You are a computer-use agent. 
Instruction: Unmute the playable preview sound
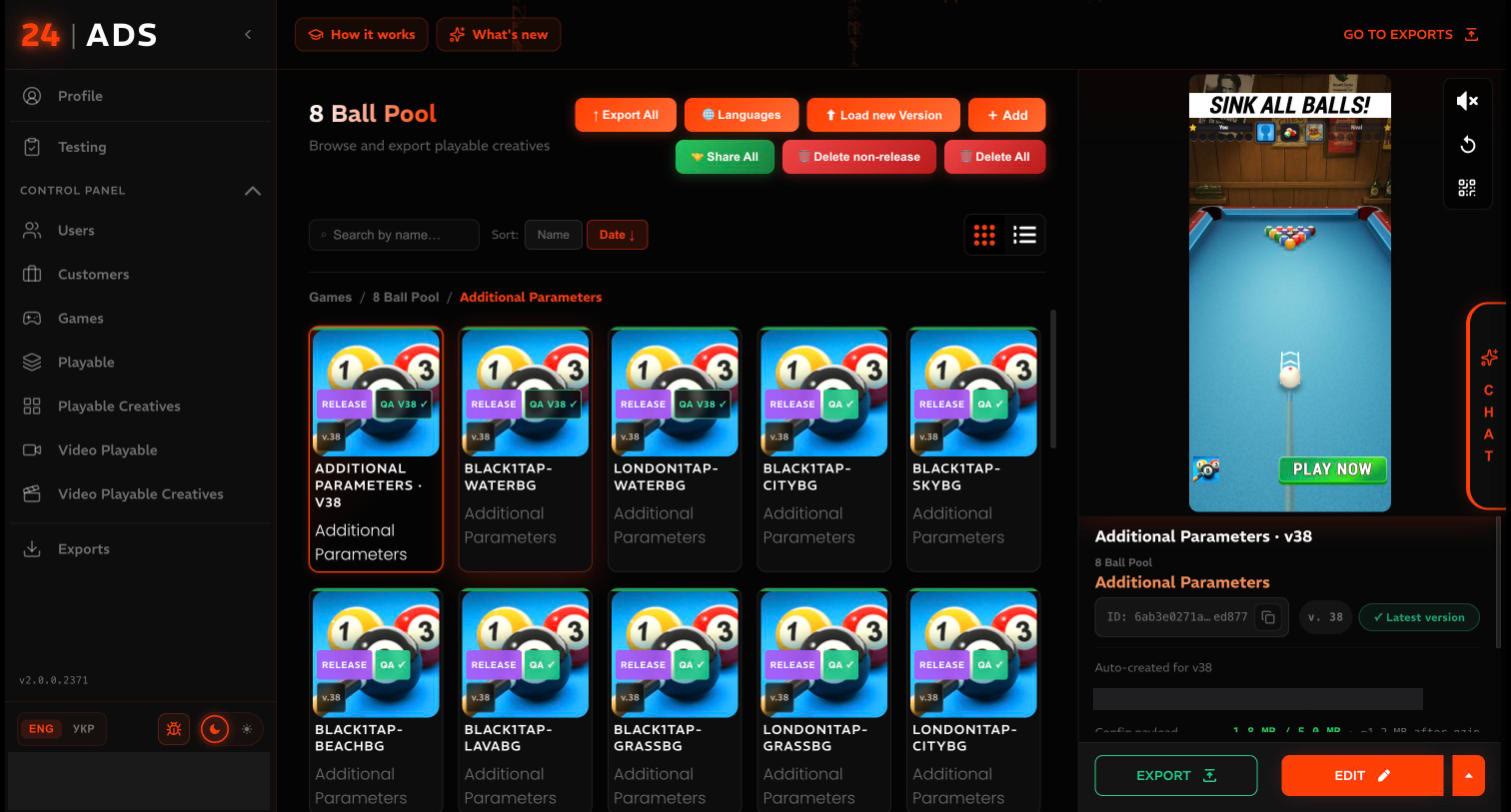click(1467, 101)
